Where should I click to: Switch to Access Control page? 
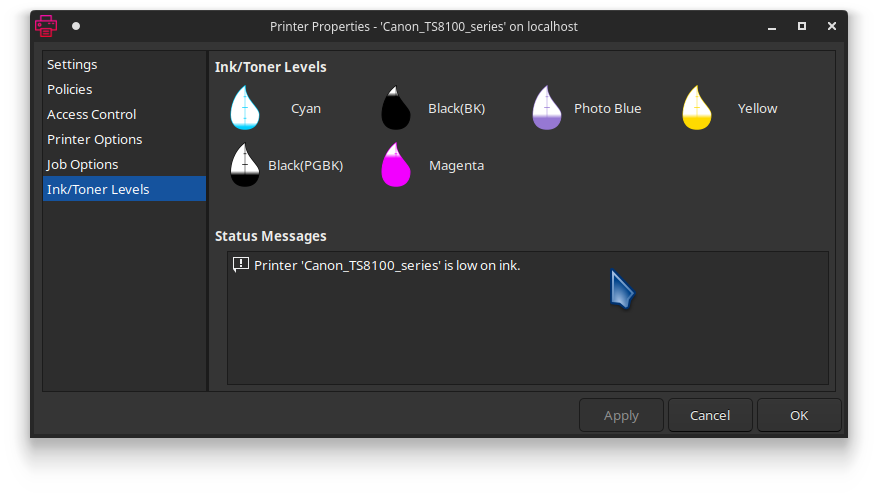pos(124,114)
